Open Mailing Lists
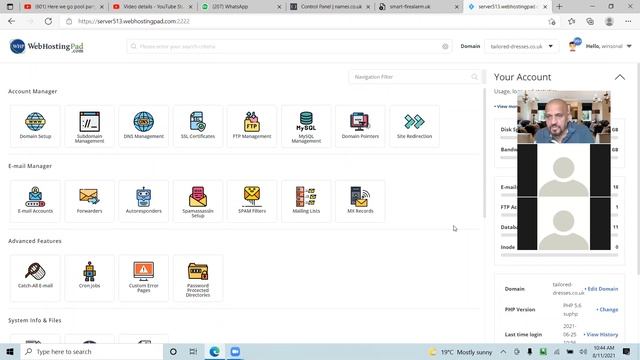This screenshot has height=360, width=640. click(306, 201)
